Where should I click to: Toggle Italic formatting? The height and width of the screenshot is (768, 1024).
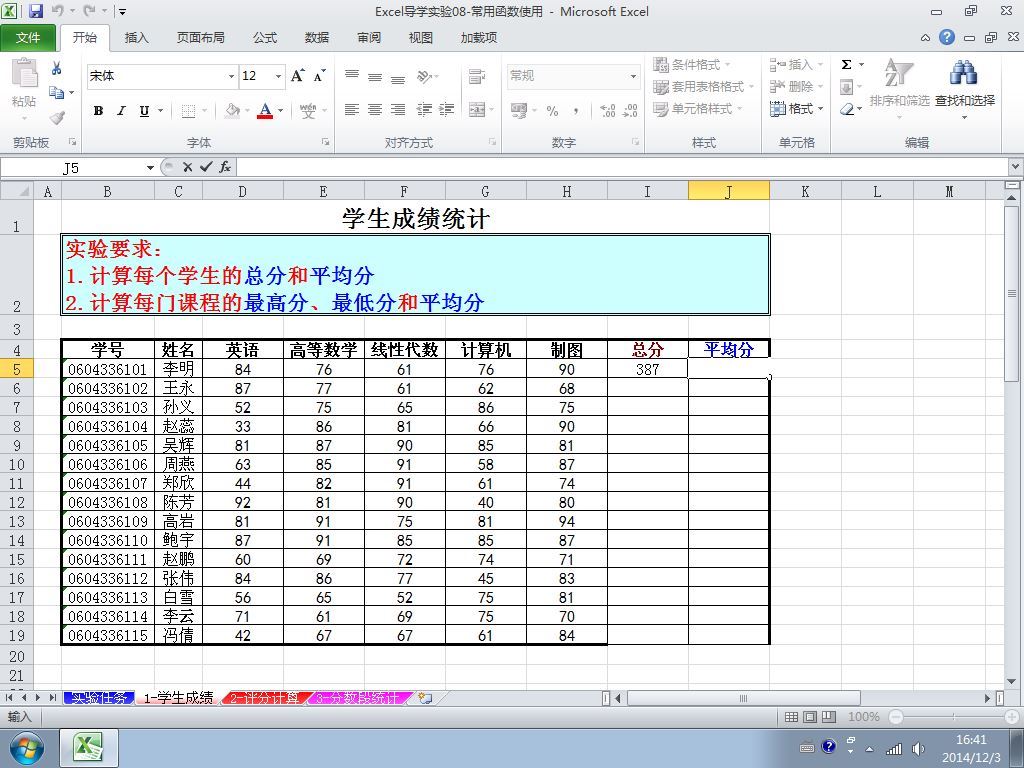[x=121, y=111]
